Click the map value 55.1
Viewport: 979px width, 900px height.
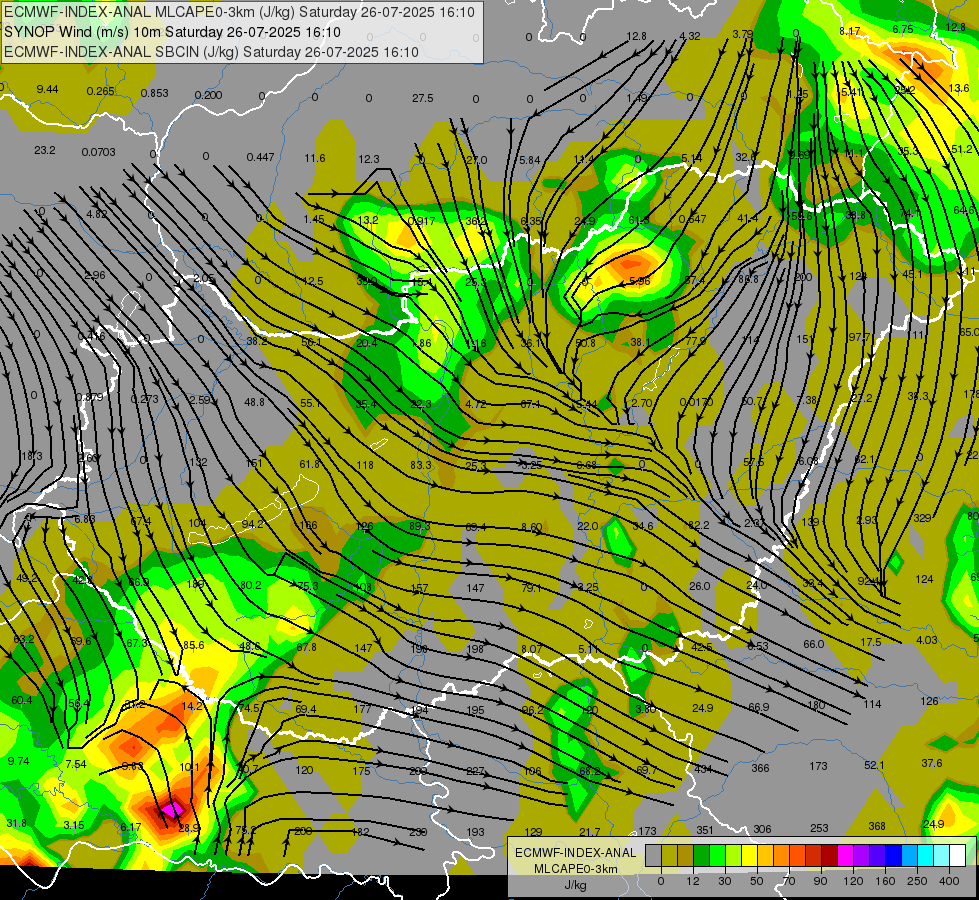coord(310,403)
